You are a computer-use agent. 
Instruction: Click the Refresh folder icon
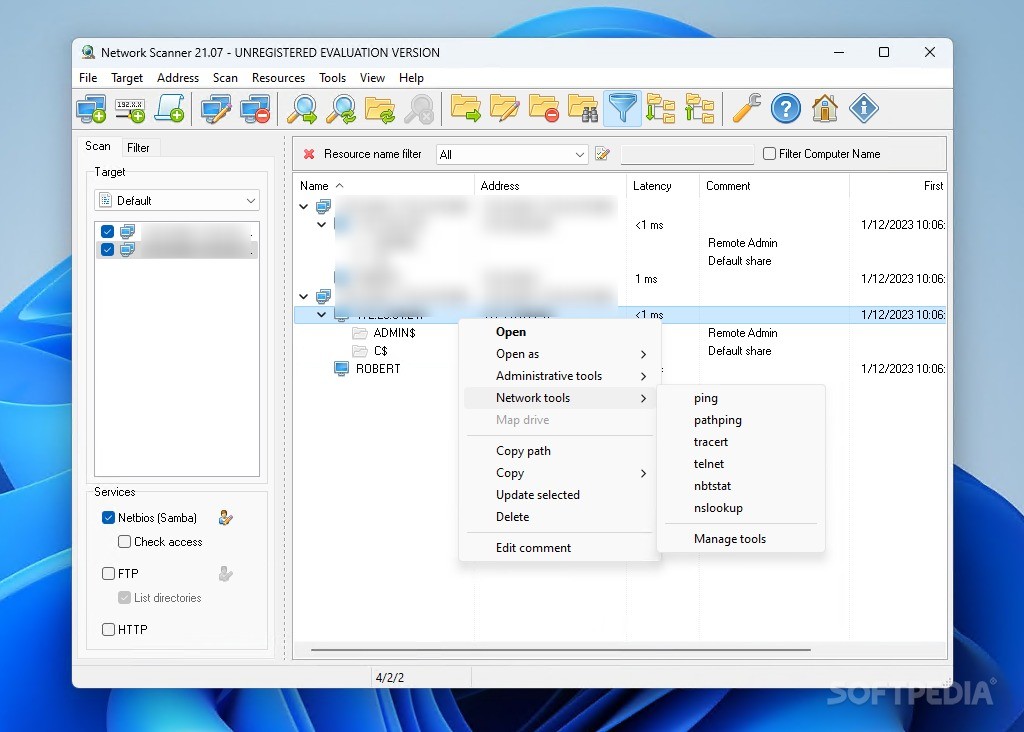(380, 108)
